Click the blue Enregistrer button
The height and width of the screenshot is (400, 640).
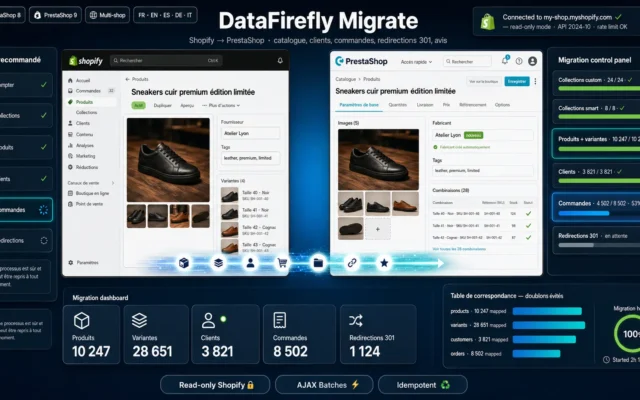tap(517, 81)
